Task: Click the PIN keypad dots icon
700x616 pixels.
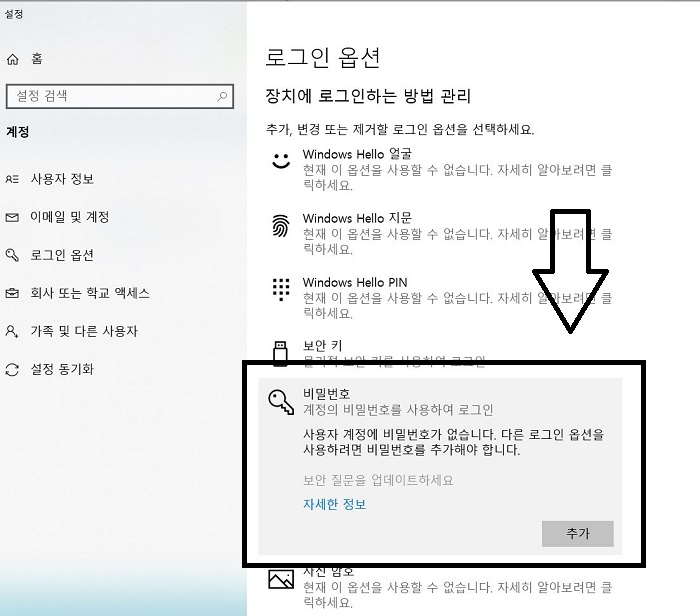Action: click(281, 289)
